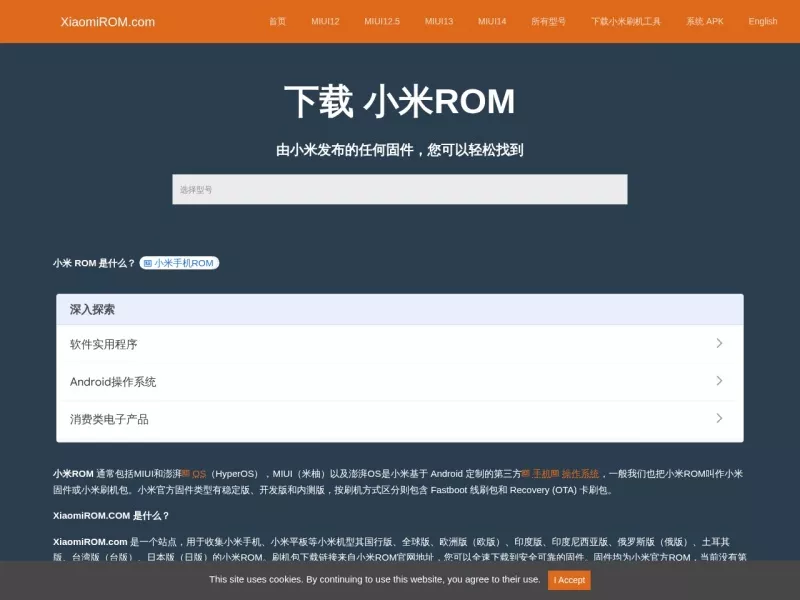Click the 深入探索 panel header

[x=400, y=309]
